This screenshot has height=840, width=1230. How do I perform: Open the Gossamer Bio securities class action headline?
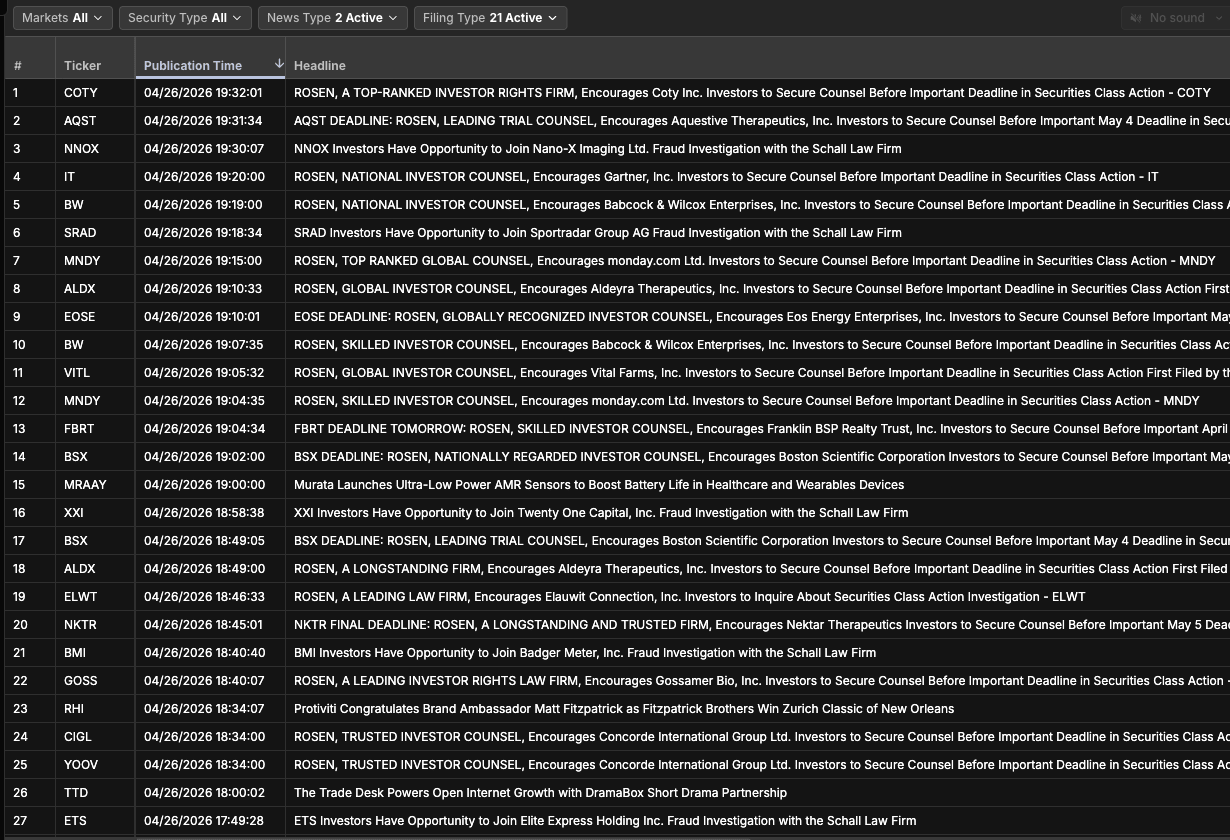pos(762,681)
